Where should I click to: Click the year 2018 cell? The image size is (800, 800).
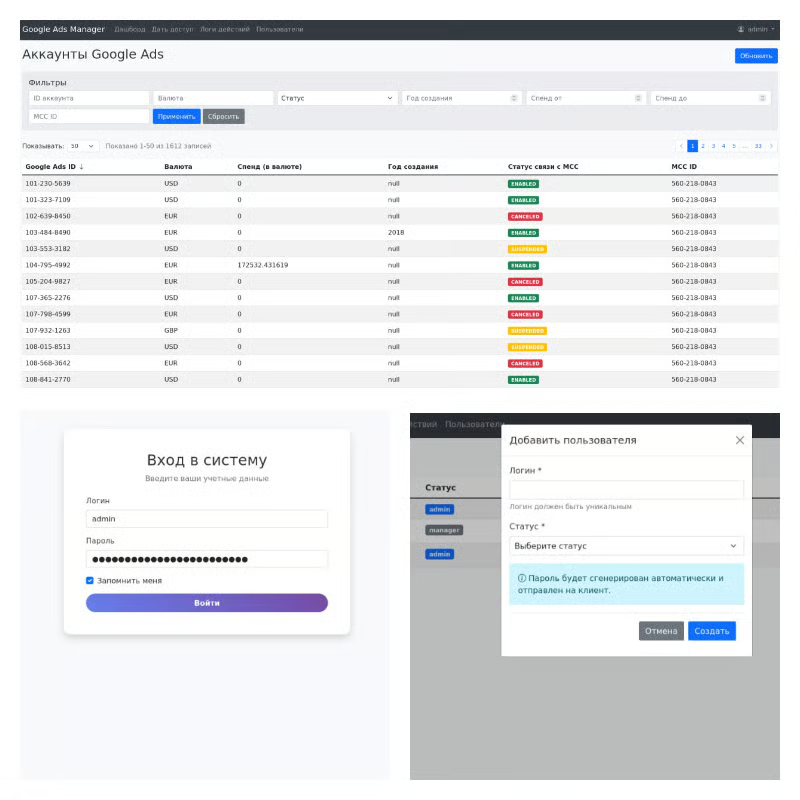point(396,233)
